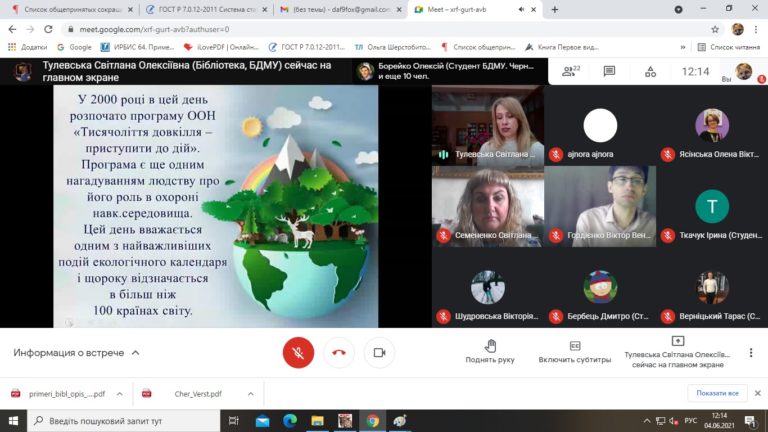
Task: Select Тулевська Світлана video tile
Action: point(488,125)
